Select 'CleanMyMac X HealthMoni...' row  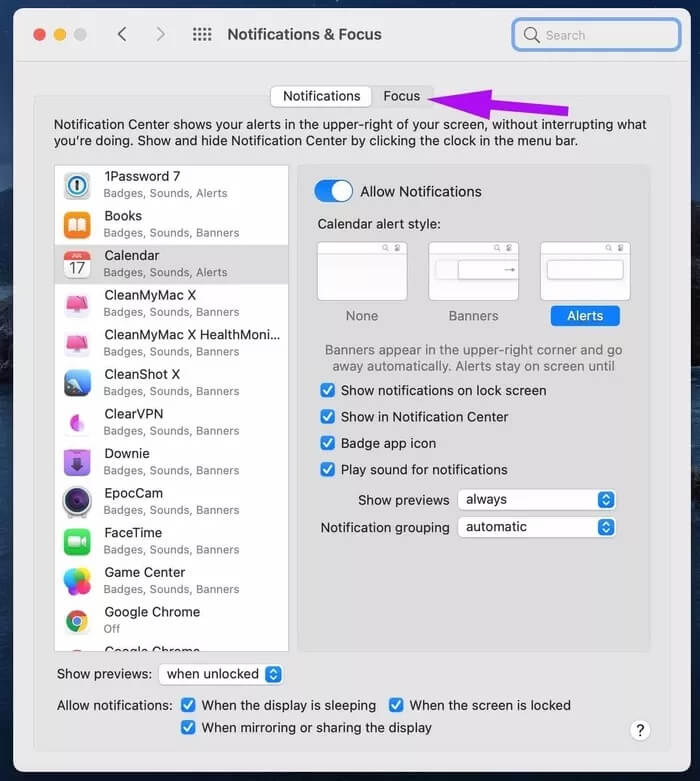tap(171, 344)
